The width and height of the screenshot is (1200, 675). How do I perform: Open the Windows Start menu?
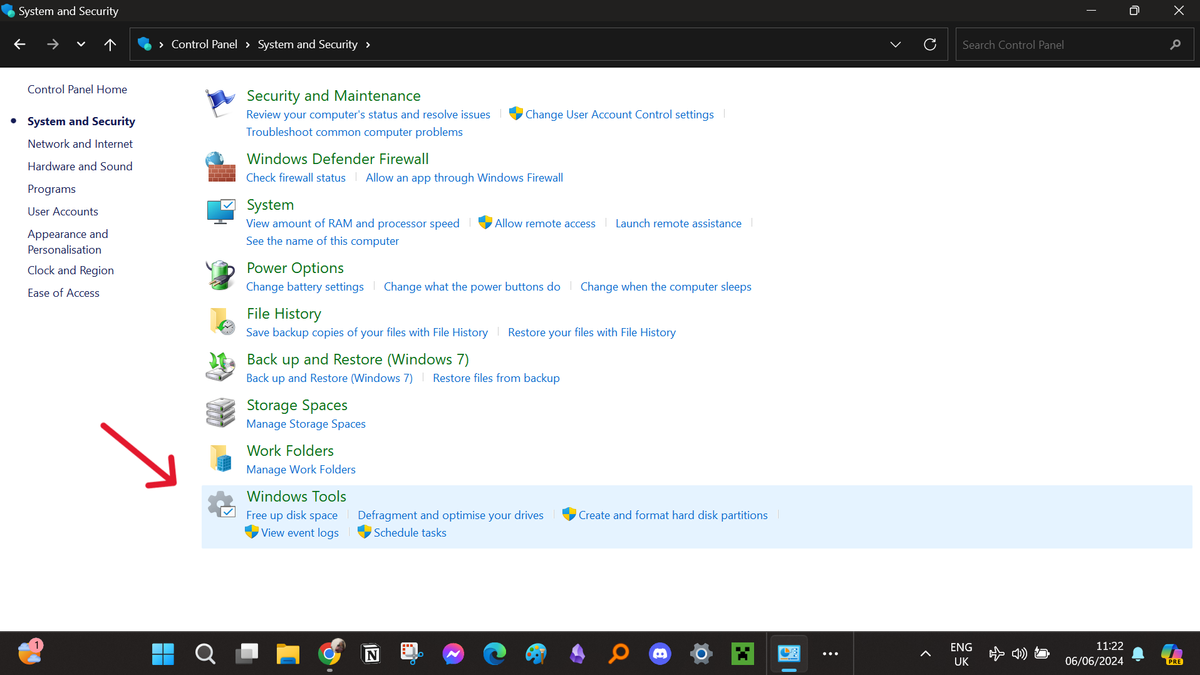pos(163,654)
